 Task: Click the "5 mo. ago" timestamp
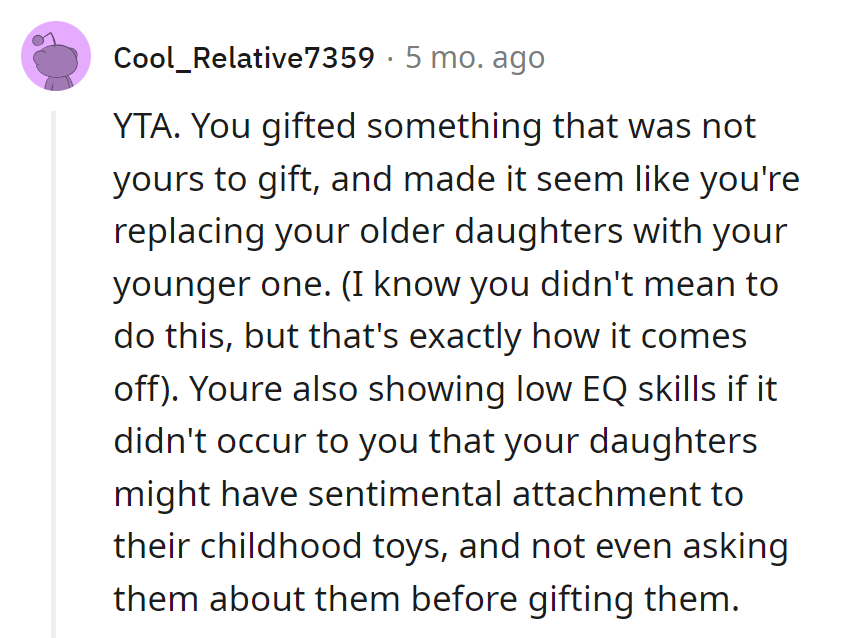click(x=474, y=58)
